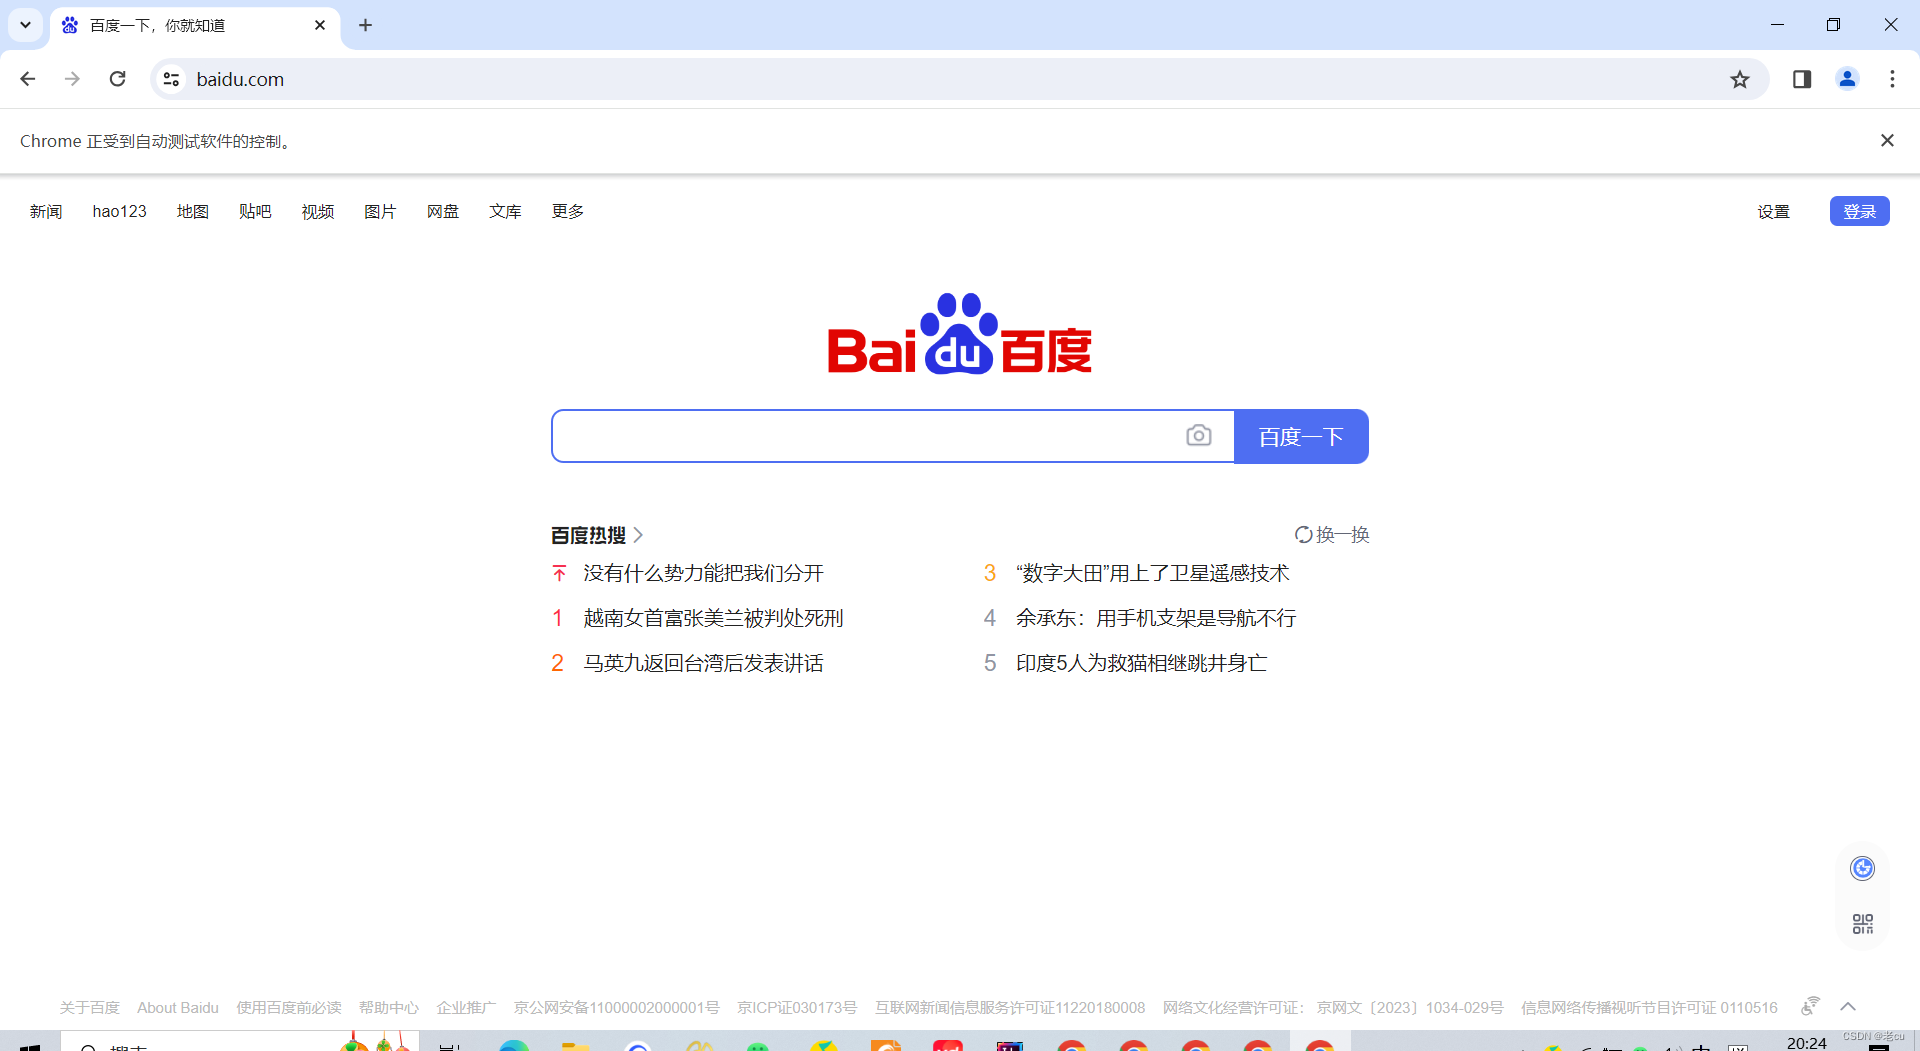Open hot search 没有什么势力能把我们分开
The image size is (1920, 1051).
click(x=704, y=573)
